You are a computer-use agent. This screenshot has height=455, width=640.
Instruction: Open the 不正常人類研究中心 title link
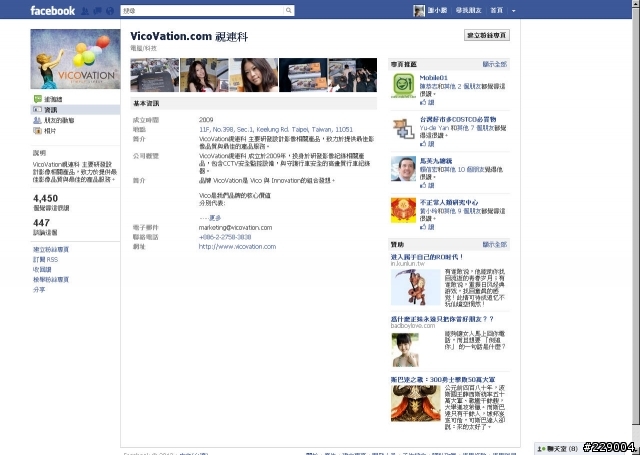coord(449,202)
